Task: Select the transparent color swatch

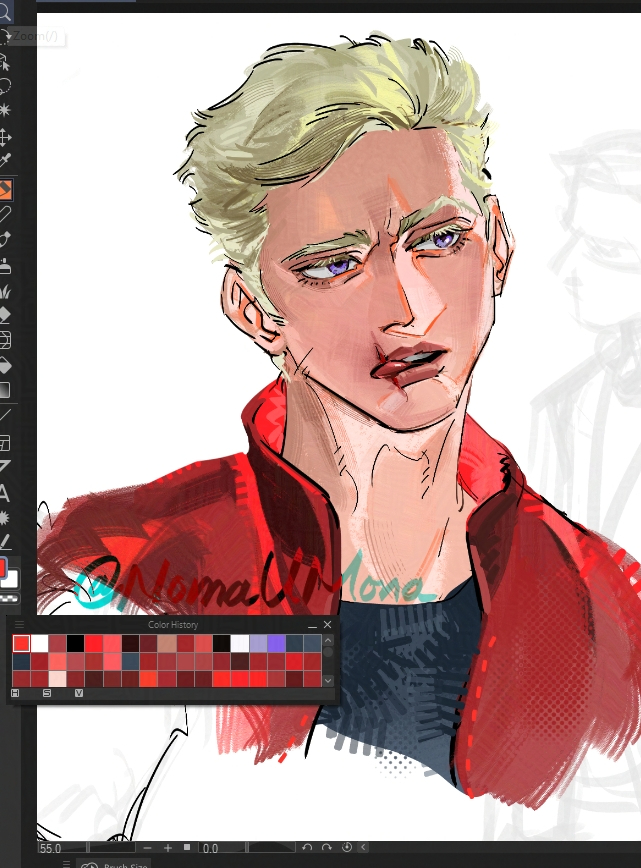Action: pyautogui.click(x=10, y=598)
